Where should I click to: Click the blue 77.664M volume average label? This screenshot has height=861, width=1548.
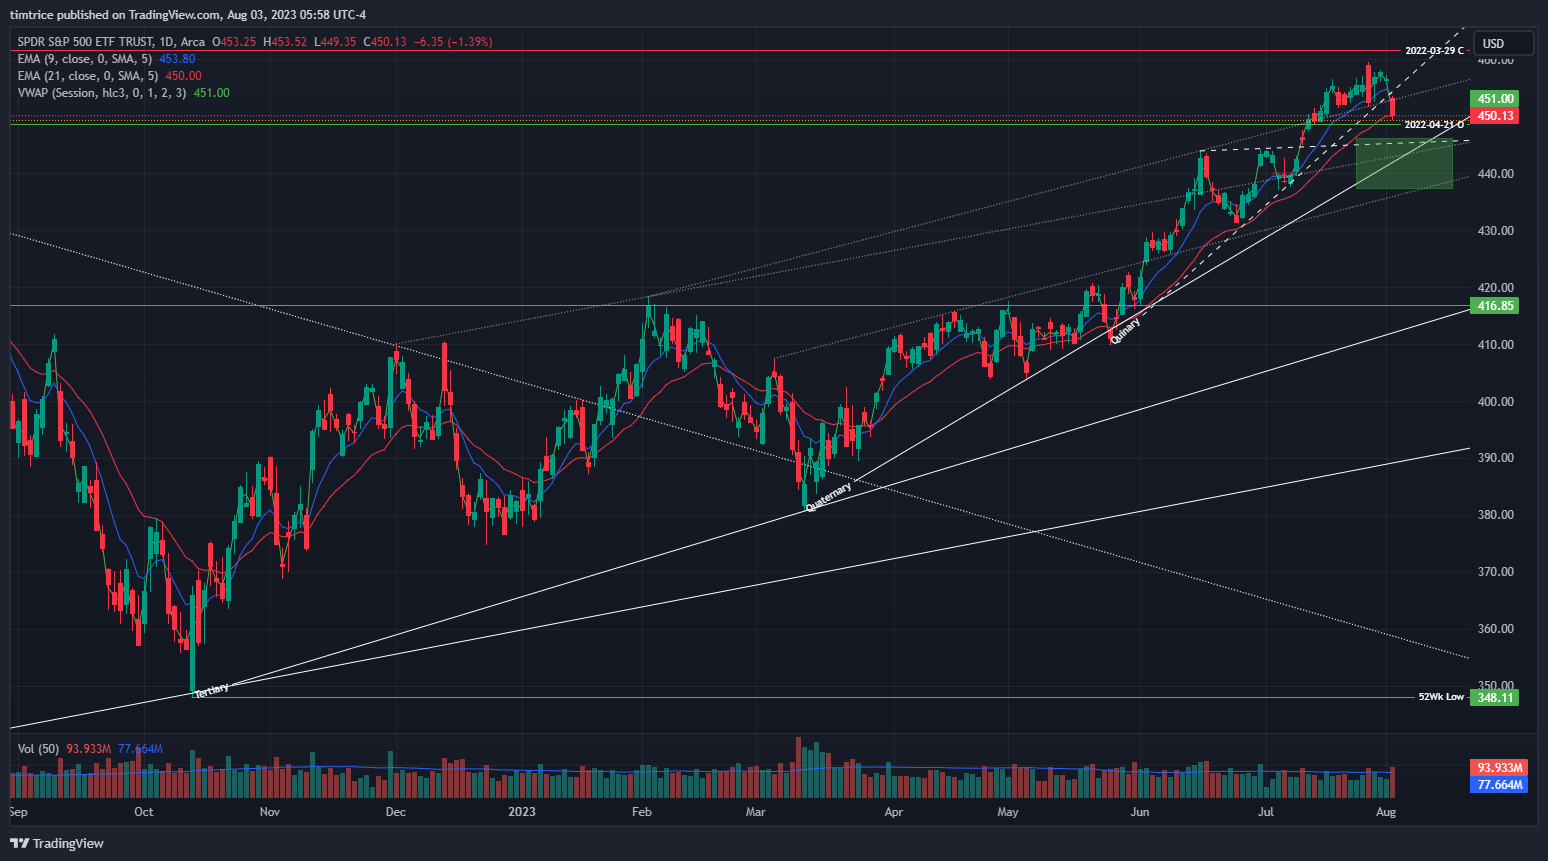1499,785
